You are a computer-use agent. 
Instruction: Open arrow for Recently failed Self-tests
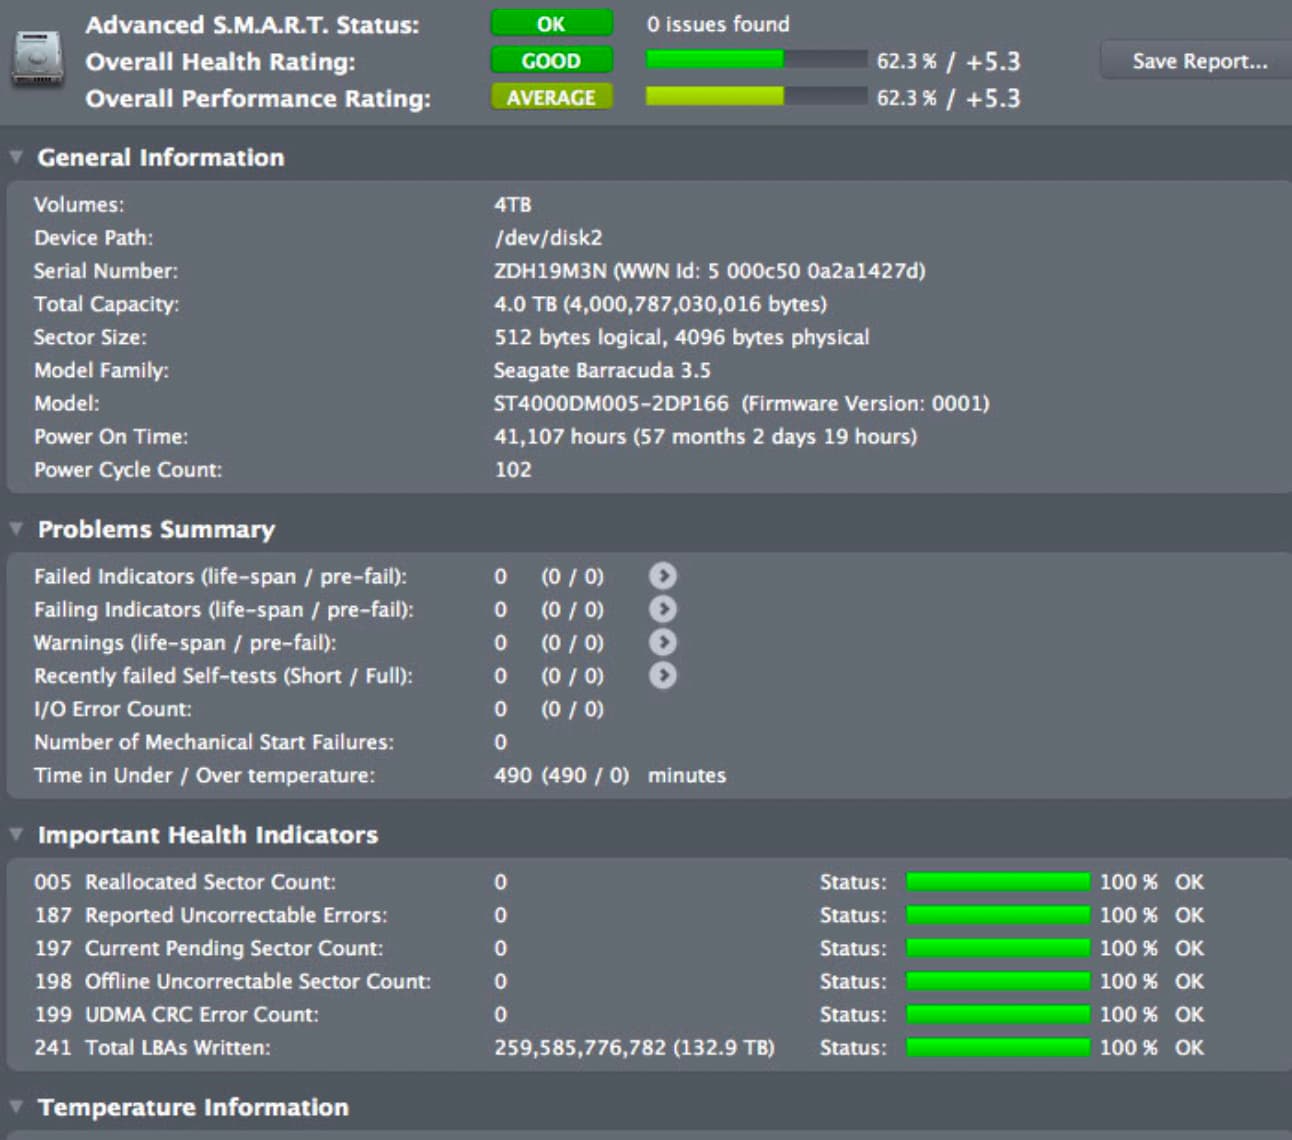[662, 676]
